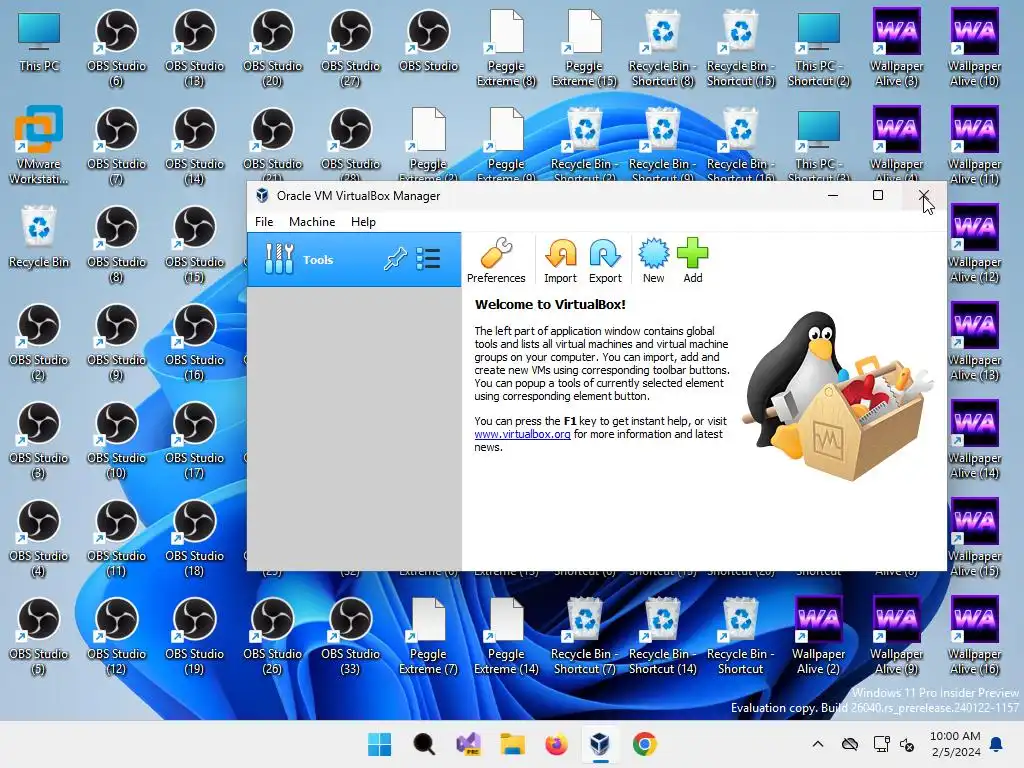Select OBS Studio (33) shortcut
The image size is (1024, 768).
click(350, 636)
